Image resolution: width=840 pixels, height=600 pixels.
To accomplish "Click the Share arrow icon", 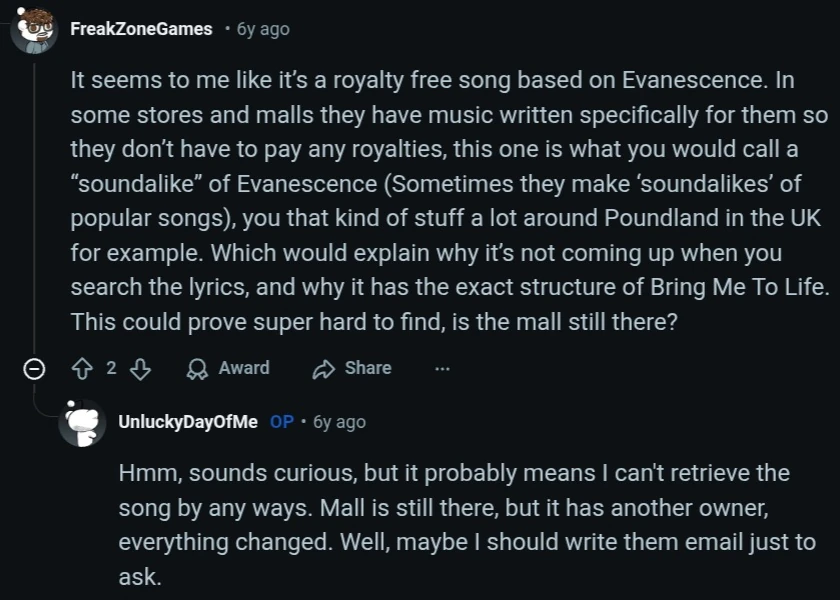I will click(x=323, y=369).
